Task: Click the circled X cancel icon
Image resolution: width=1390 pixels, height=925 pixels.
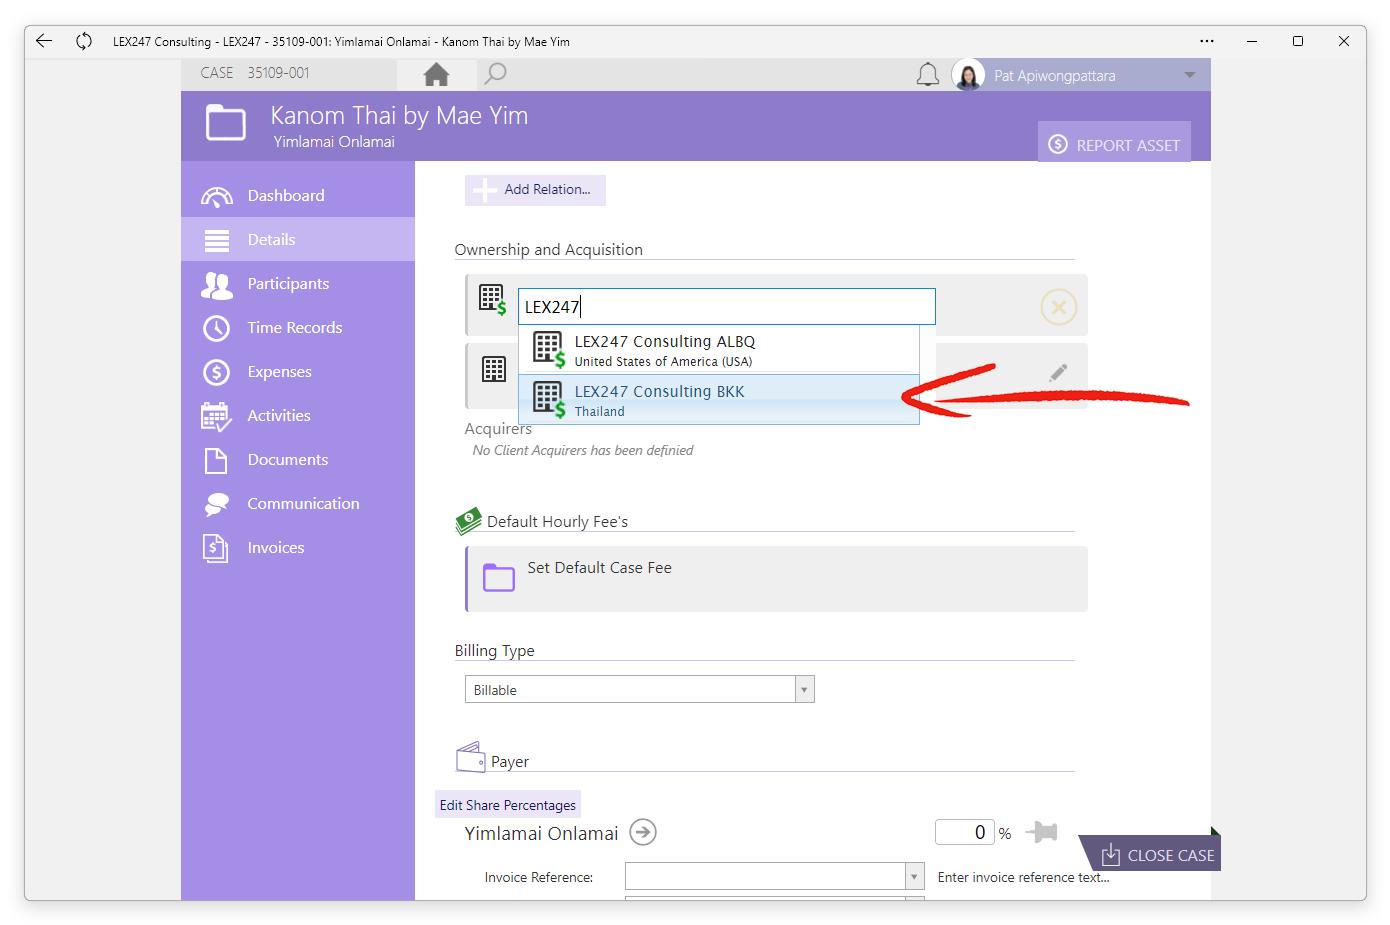Action: pos(1059,306)
